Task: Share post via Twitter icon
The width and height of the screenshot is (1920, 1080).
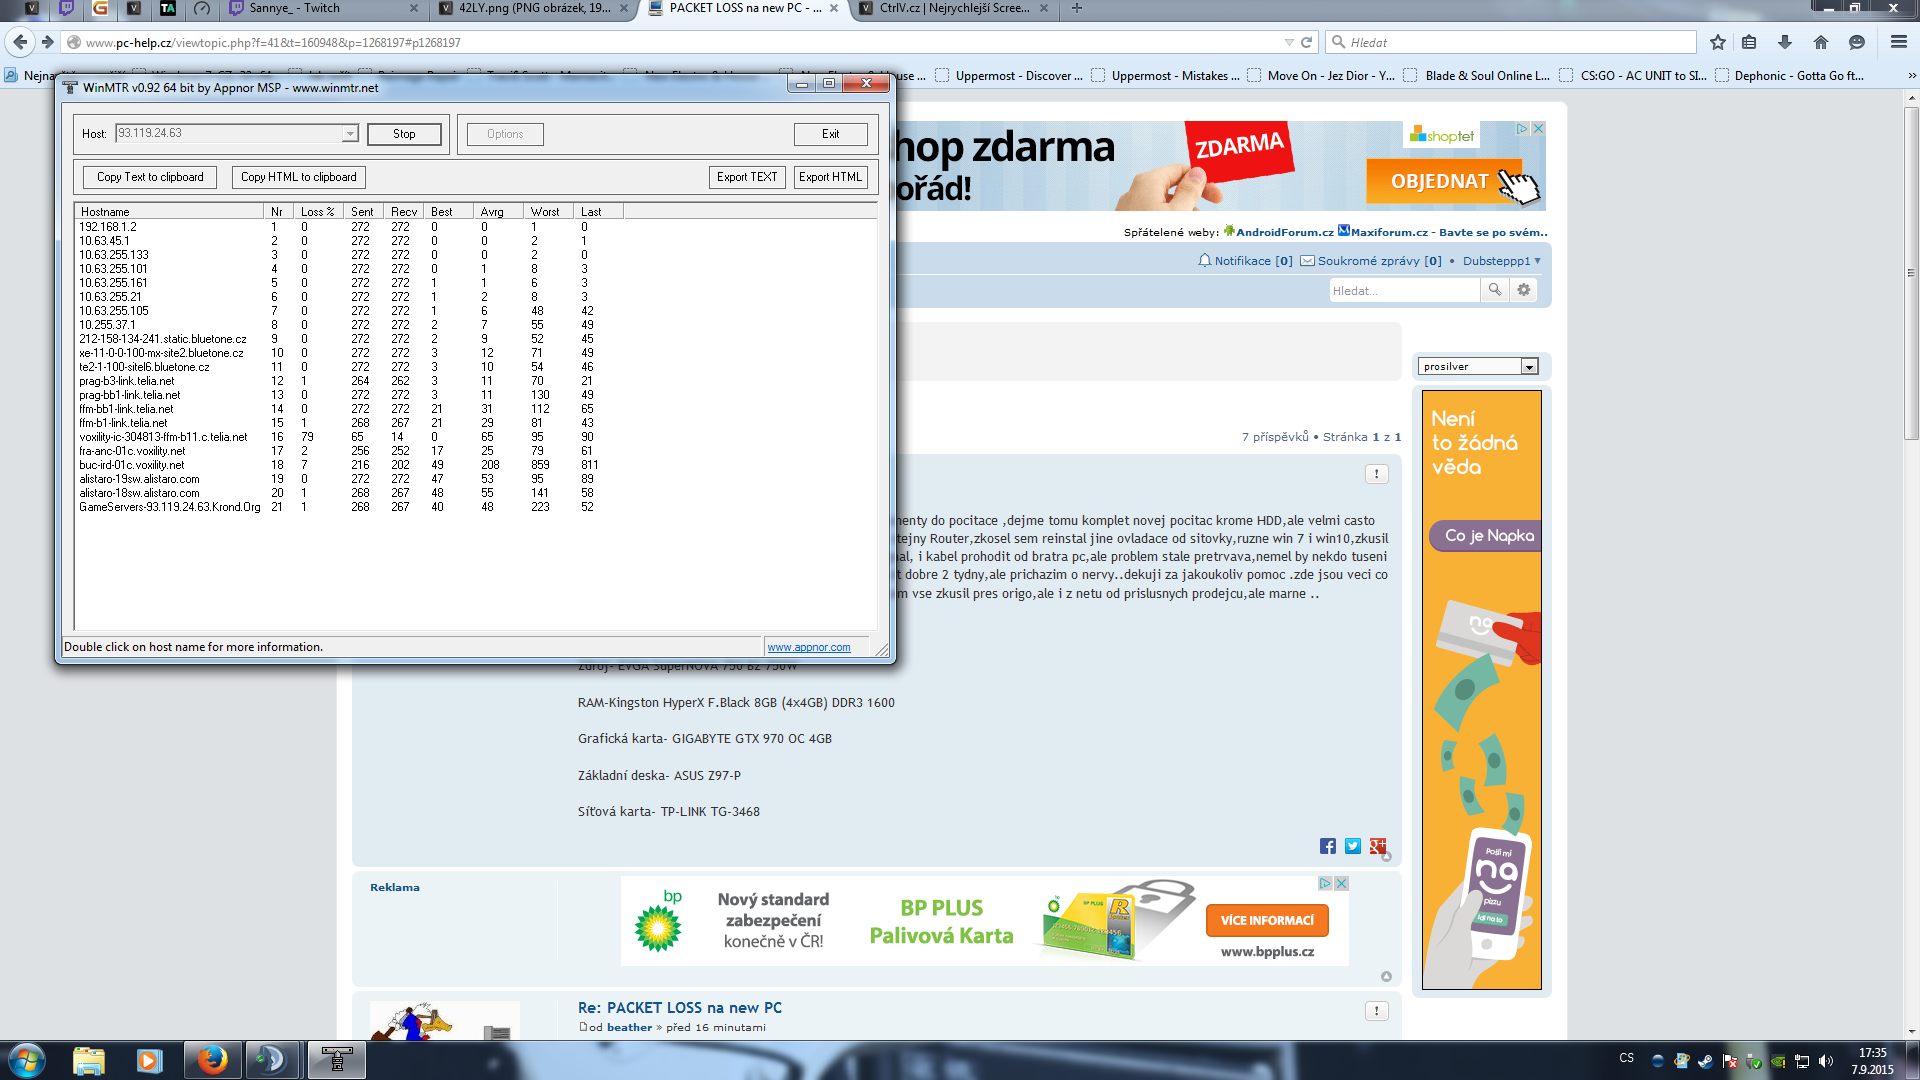Action: (x=1352, y=846)
